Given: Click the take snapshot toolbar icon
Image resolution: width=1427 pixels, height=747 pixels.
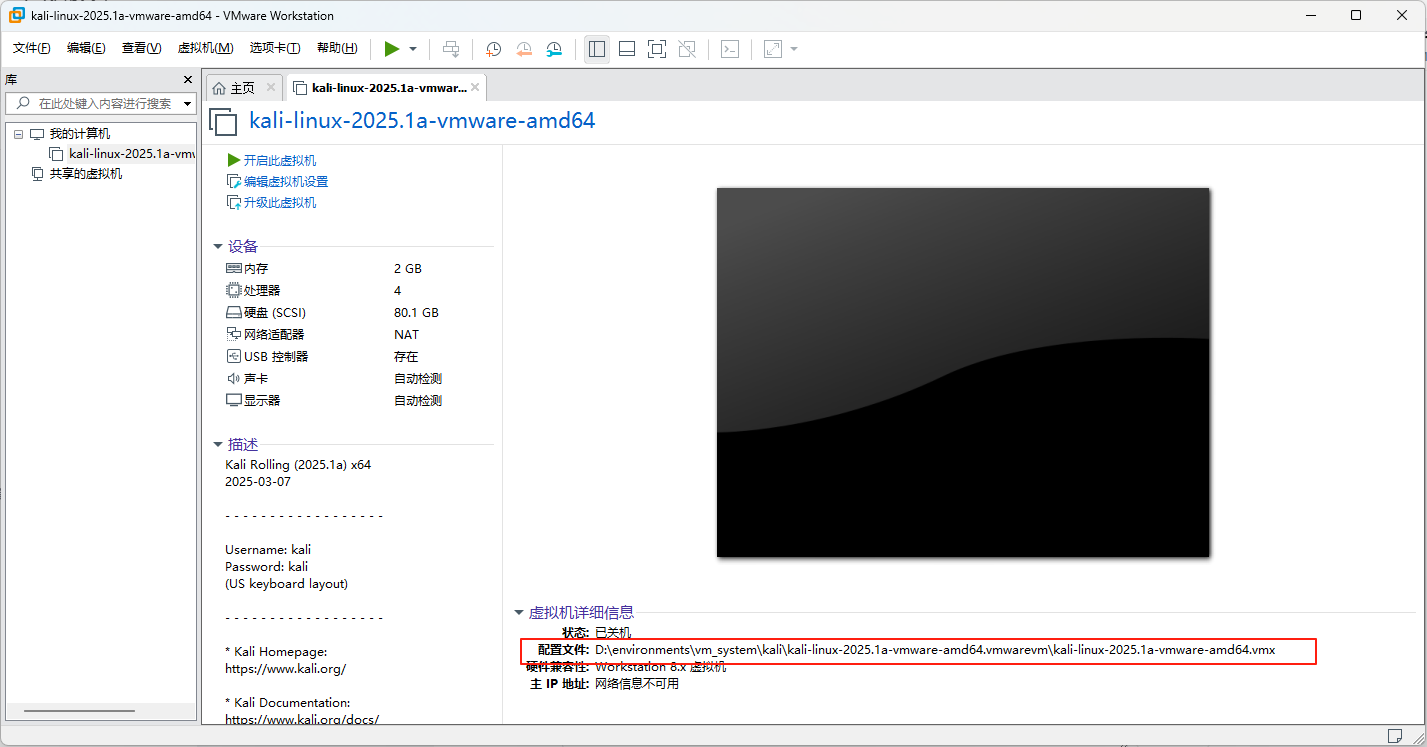Looking at the screenshot, I should pyautogui.click(x=493, y=49).
